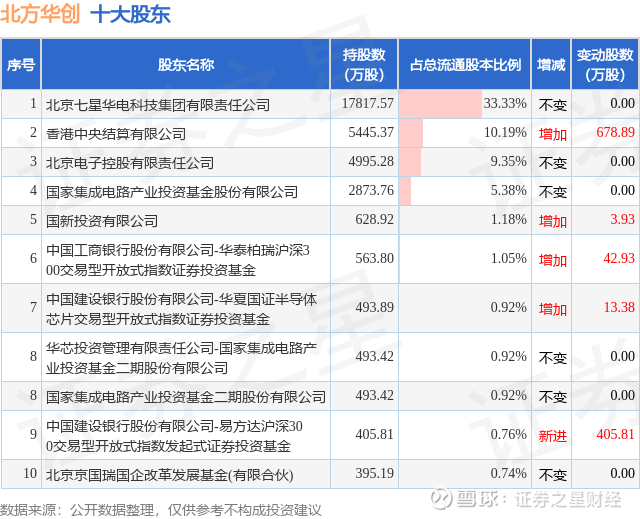Click the 395.19 shares value

point(374,473)
